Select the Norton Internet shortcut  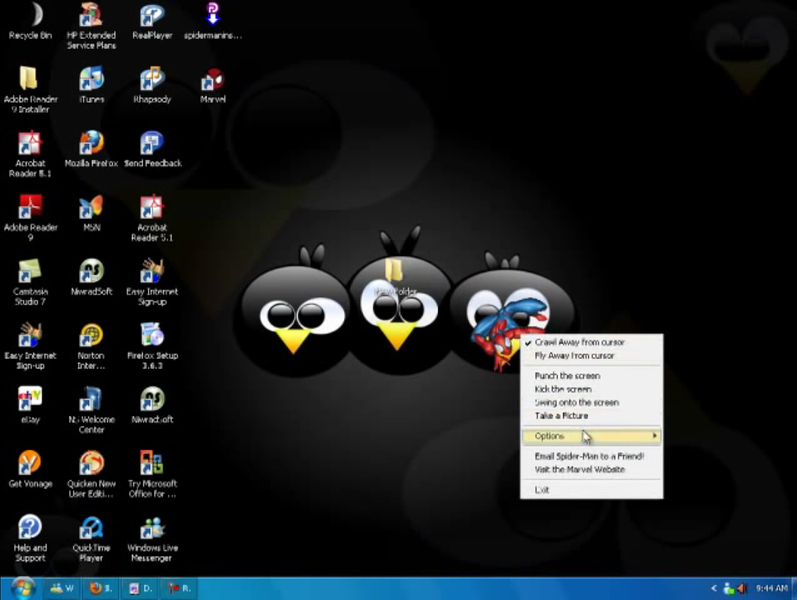(91, 345)
